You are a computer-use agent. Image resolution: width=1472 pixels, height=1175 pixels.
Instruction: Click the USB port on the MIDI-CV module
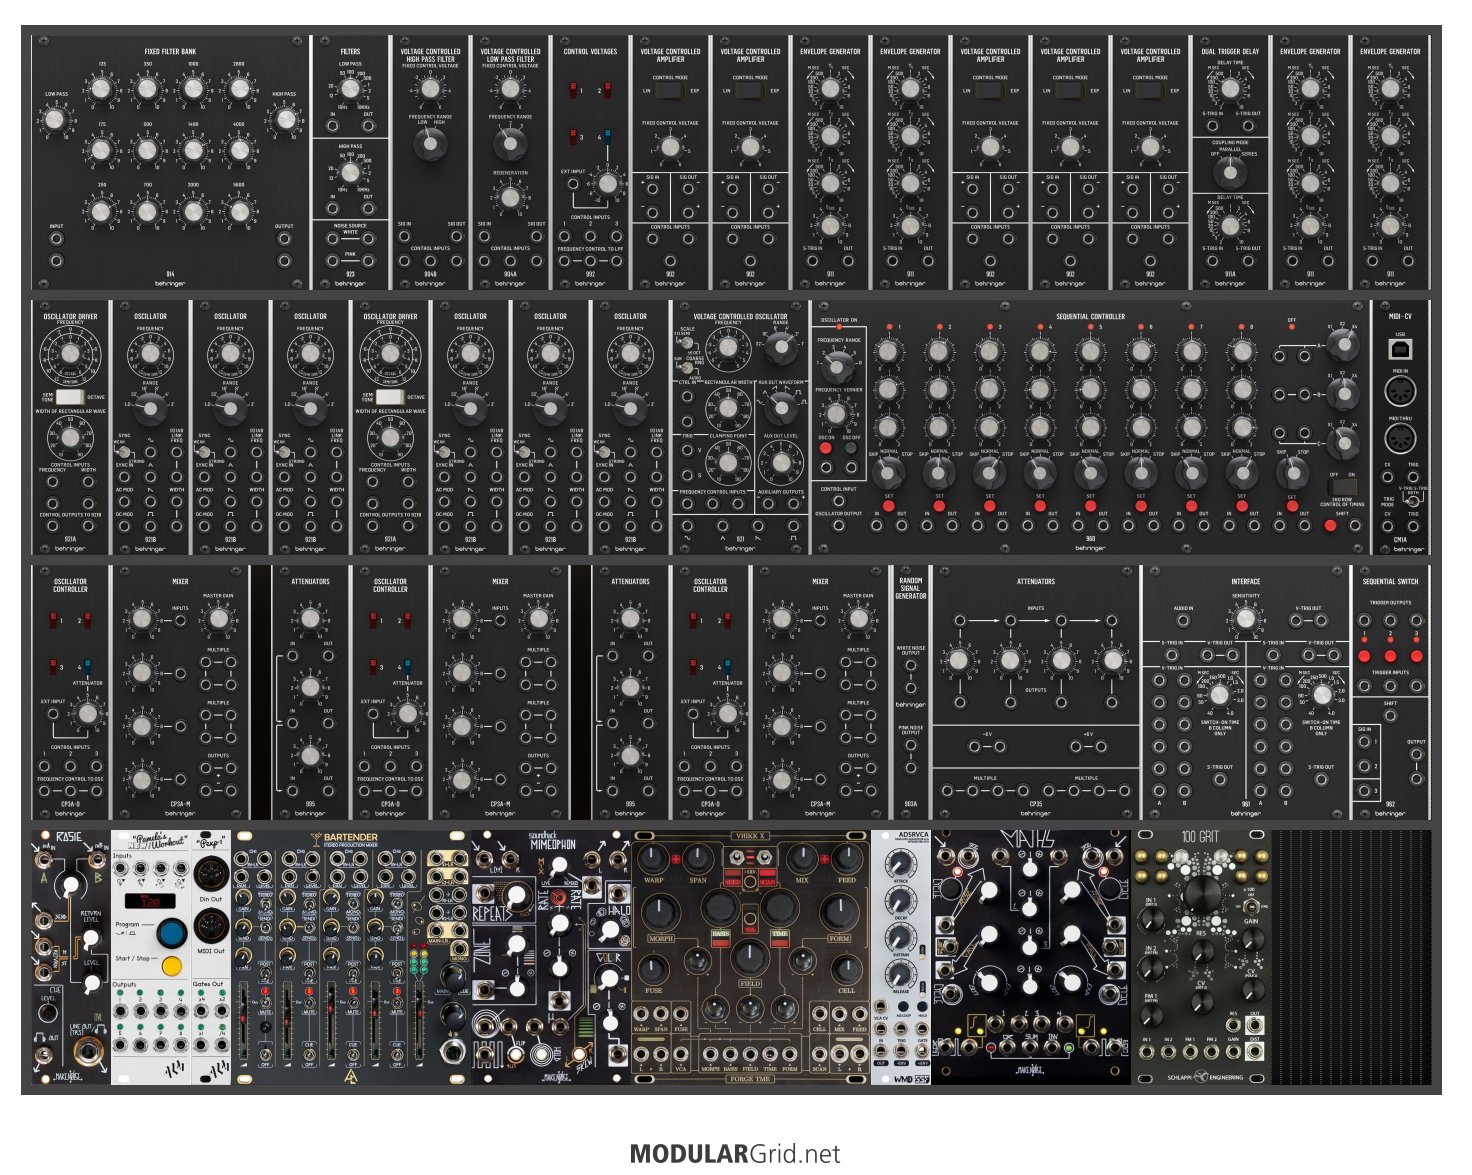pyautogui.click(x=1399, y=348)
